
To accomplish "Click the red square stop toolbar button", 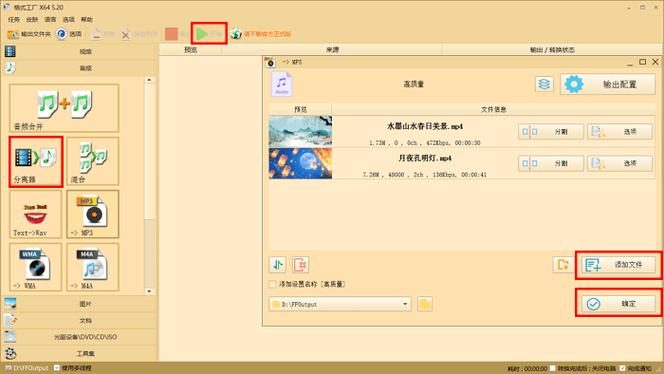I will [x=172, y=34].
